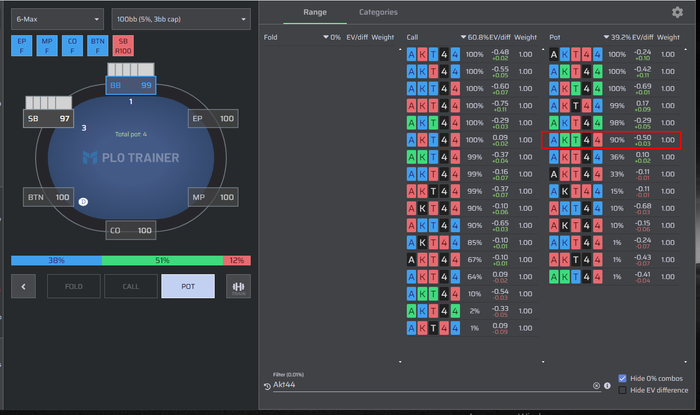Select the Call combo row with 85%
700x415 pixels.
click(471, 243)
